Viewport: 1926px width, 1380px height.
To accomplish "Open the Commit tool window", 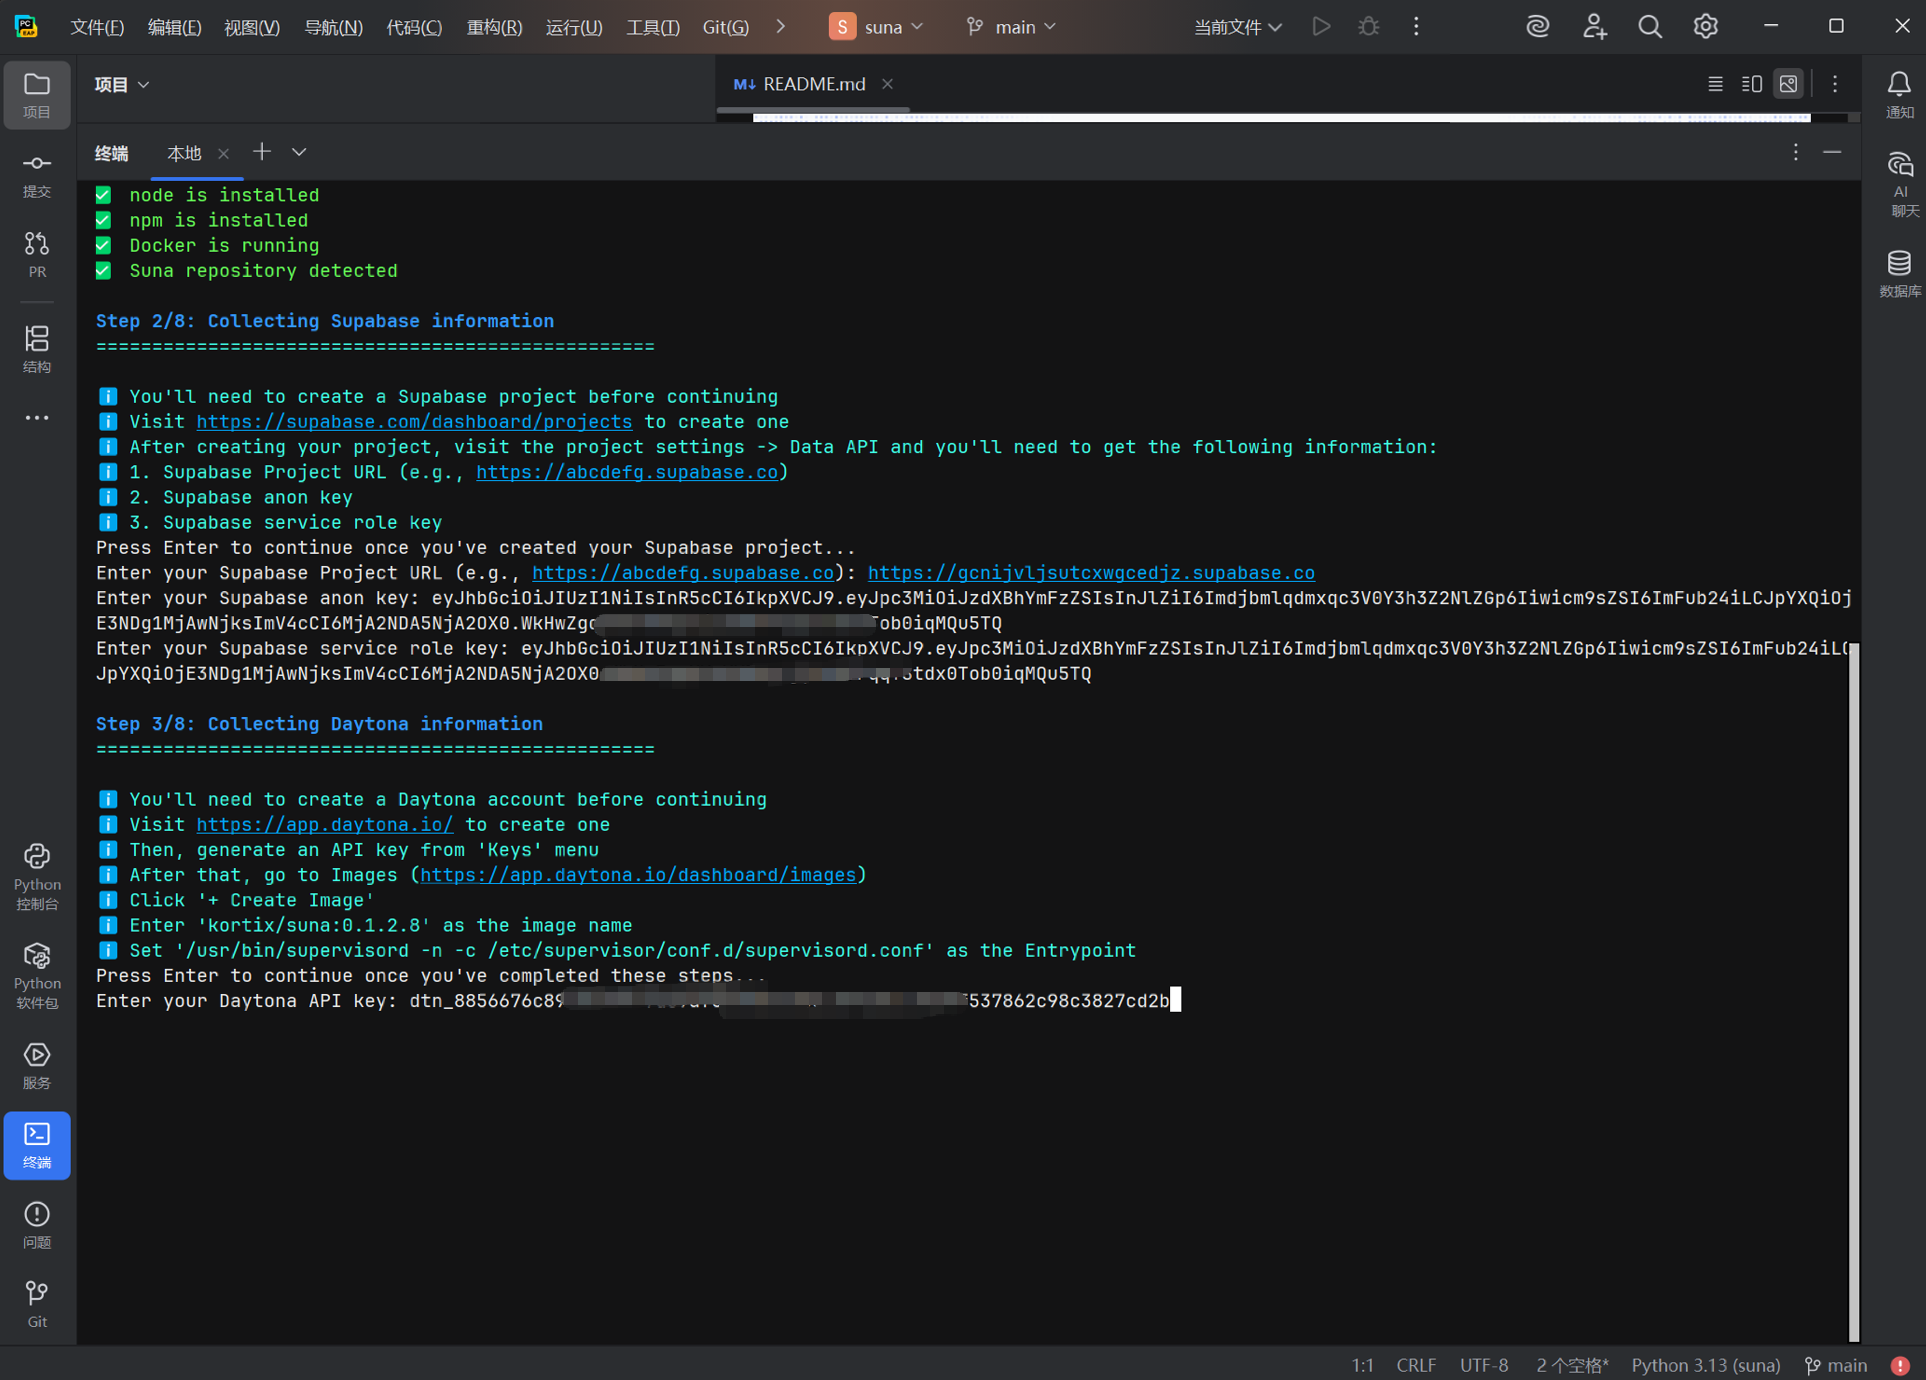I will [x=37, y=174].
